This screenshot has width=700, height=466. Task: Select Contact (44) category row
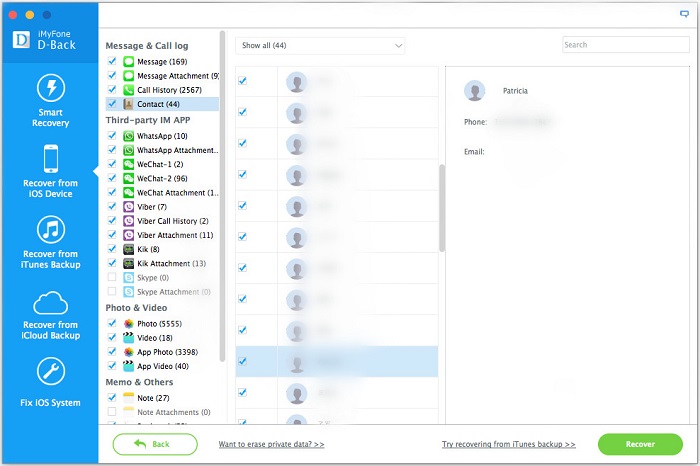162,104
